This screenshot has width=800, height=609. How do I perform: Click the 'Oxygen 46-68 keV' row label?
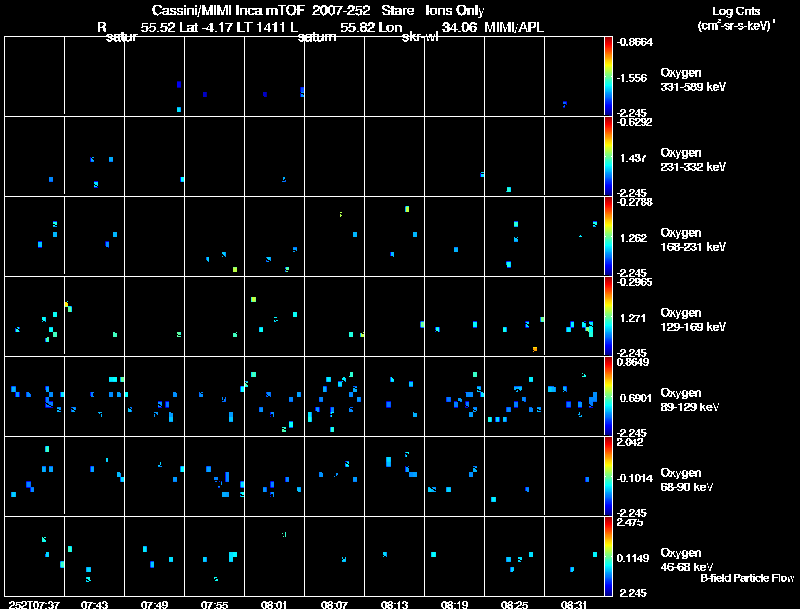(x=687, y=560)
